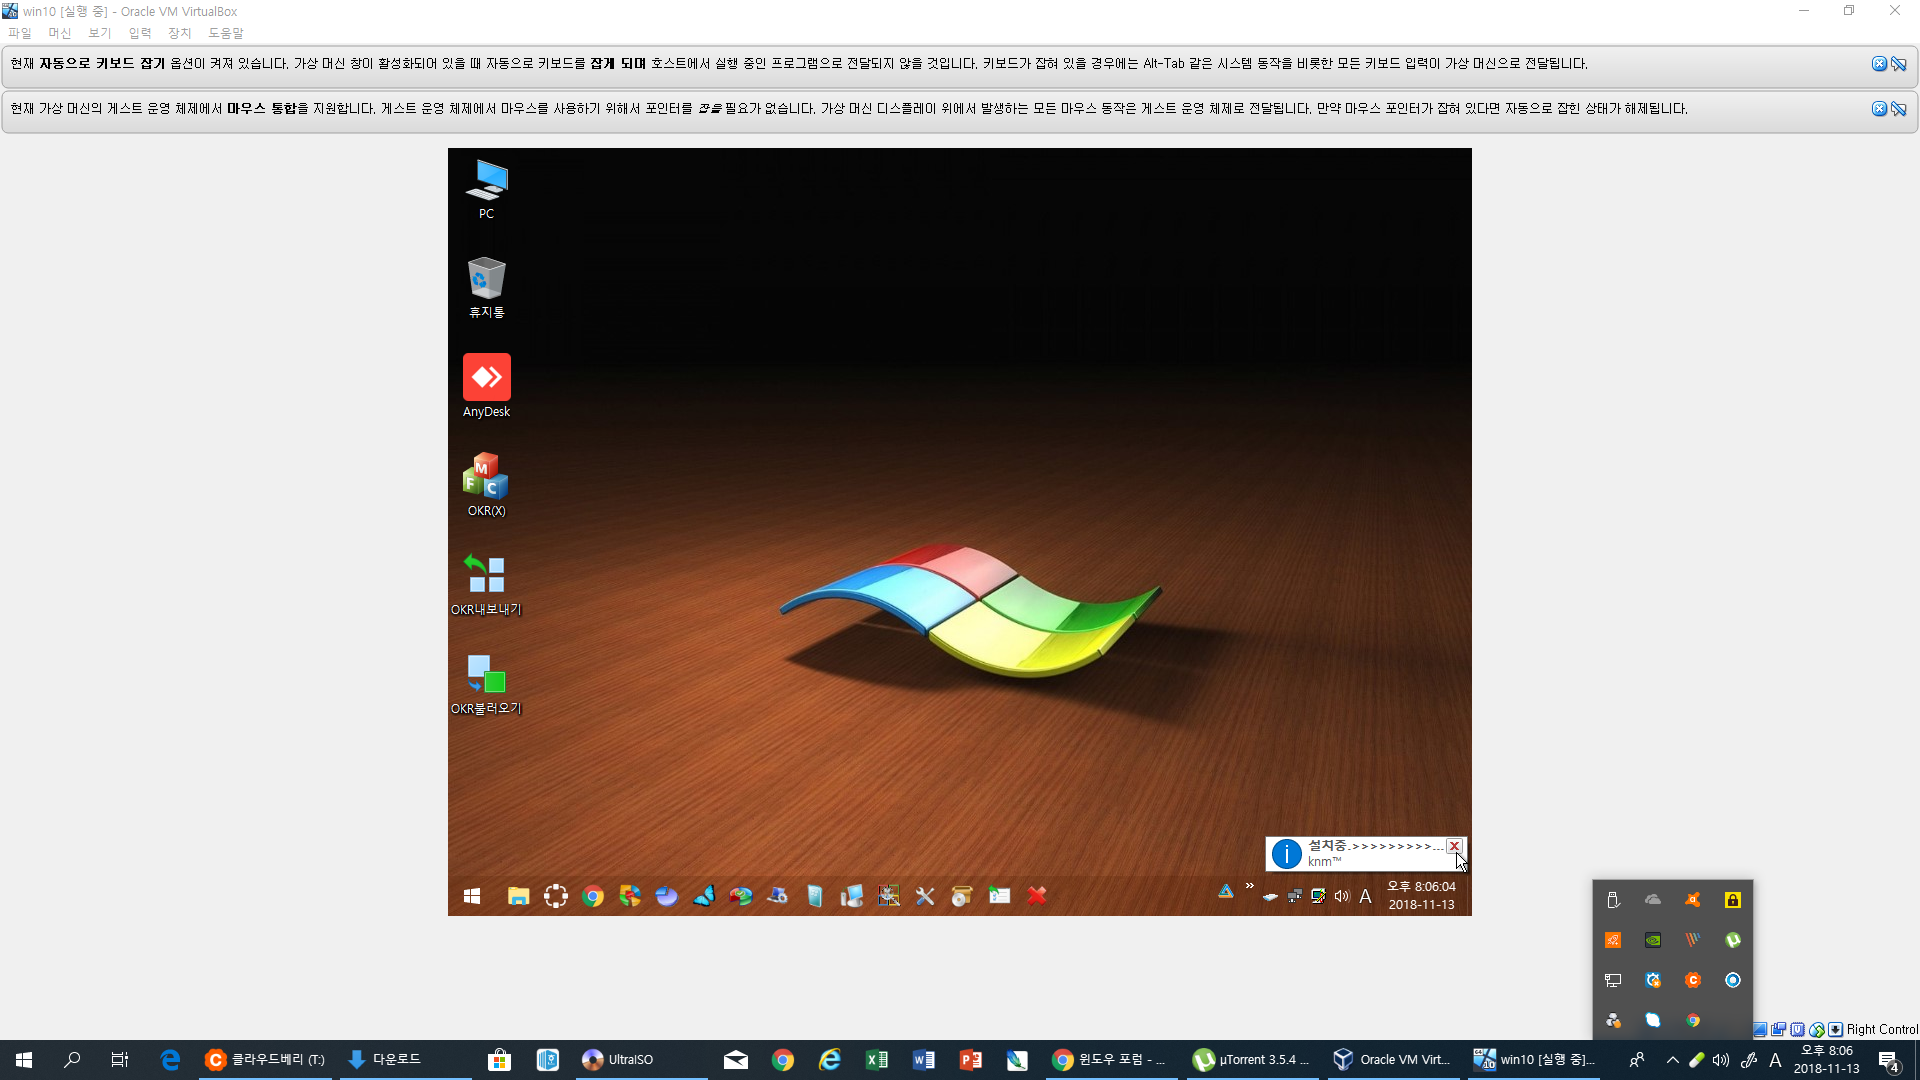
Task: Select the OKR(X) desktop shortcut
Action: (486, 485)
